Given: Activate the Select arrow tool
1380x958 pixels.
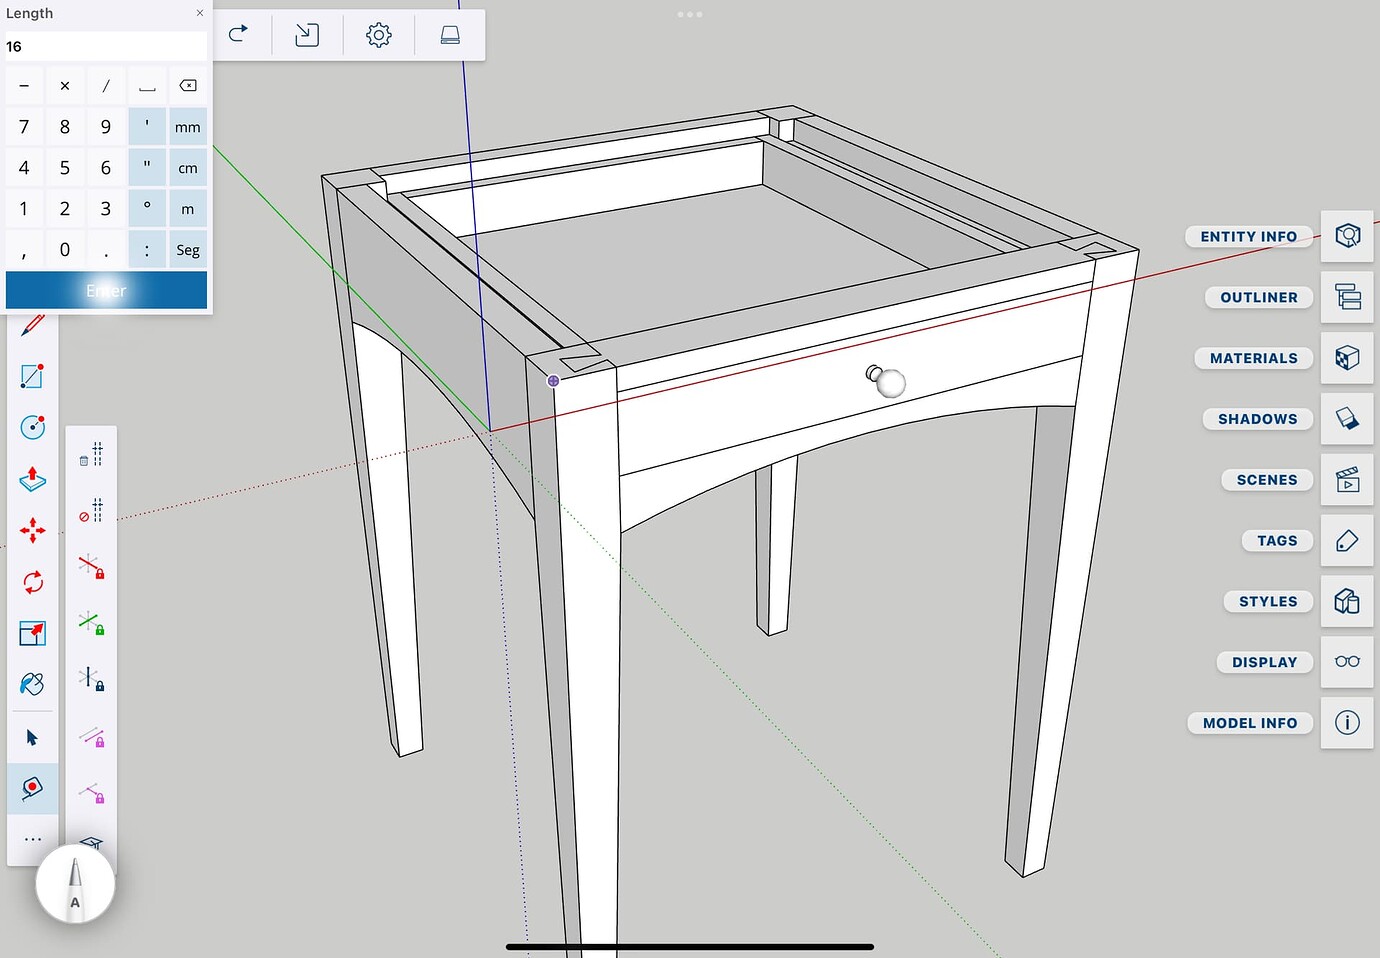Looking at the screenshot, I should click(32, 737).
